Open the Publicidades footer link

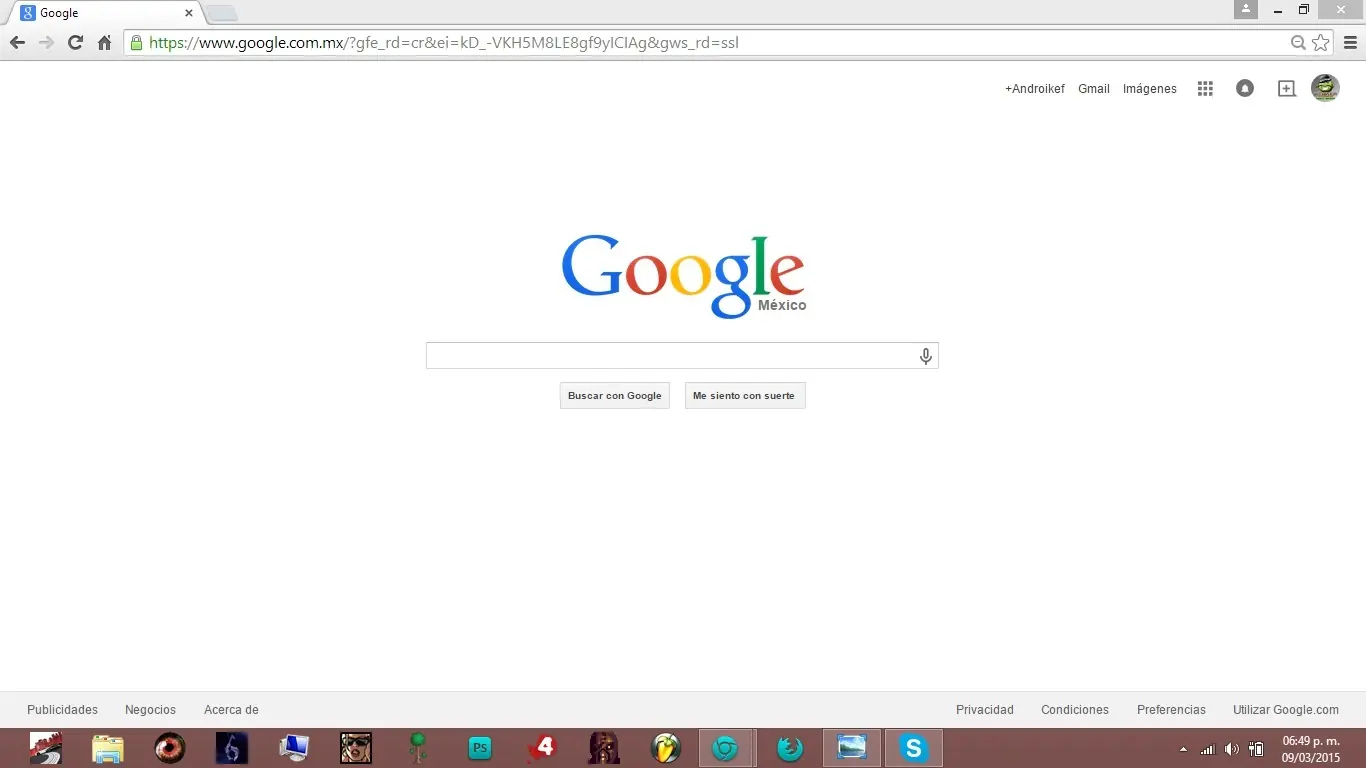point(63,710)
